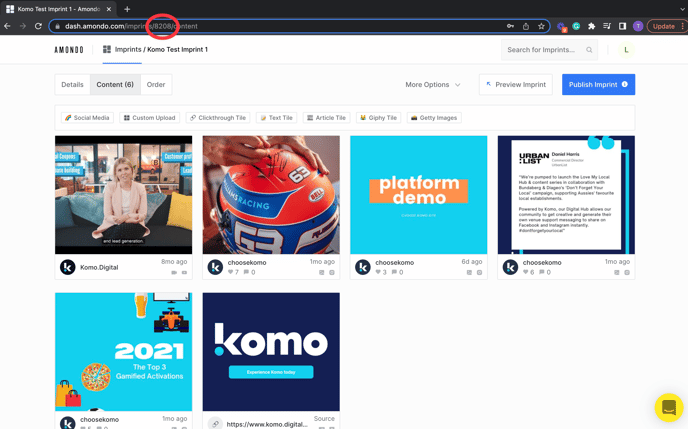Open the Komo.Digital video thumbnail
The height and width of the screenshot is (429, 688).
pos(123,195)
